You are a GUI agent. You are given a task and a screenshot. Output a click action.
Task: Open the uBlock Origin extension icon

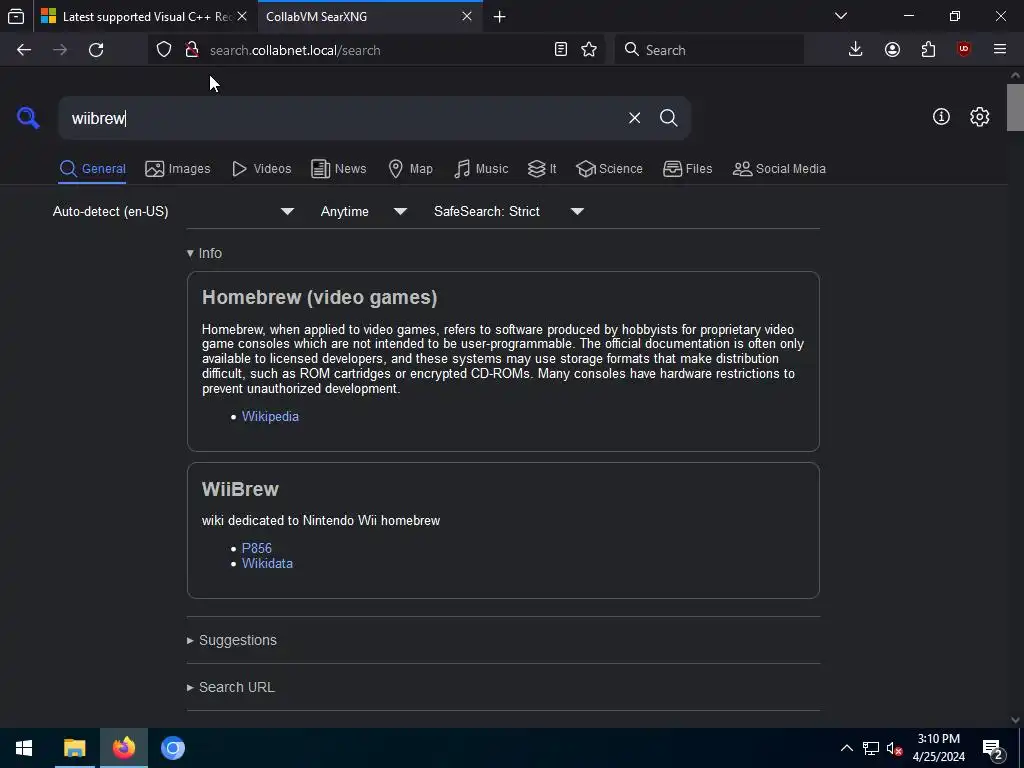(964, 50)
